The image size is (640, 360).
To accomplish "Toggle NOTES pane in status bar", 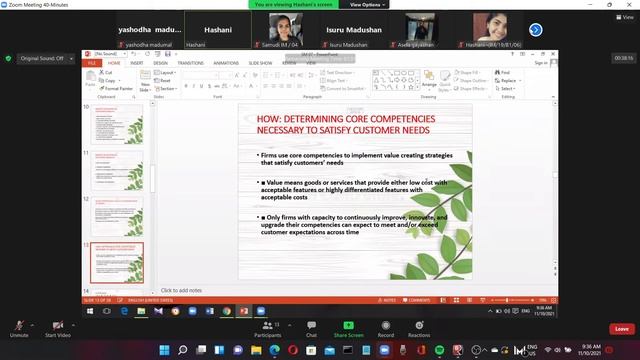I will (x=387, y=300).
